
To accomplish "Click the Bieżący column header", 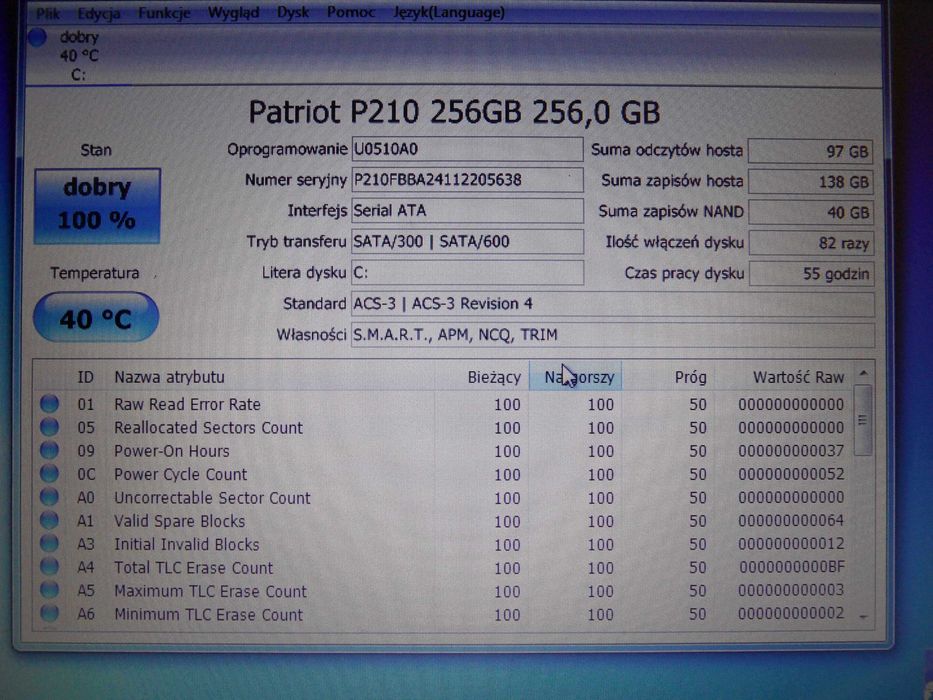I will coord(493,377).
